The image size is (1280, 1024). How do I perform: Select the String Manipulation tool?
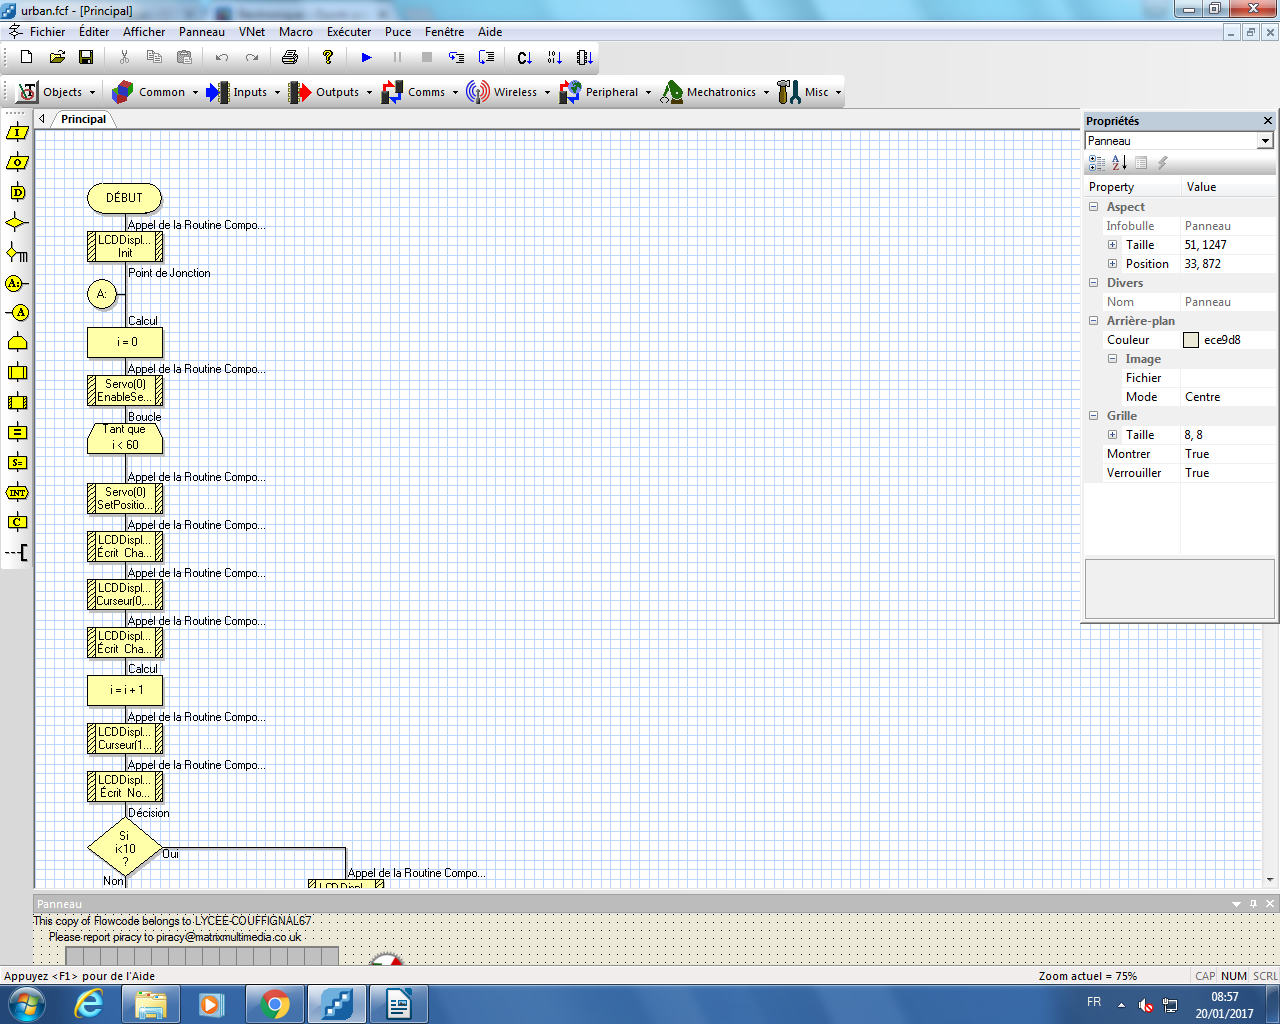(17, 462)
